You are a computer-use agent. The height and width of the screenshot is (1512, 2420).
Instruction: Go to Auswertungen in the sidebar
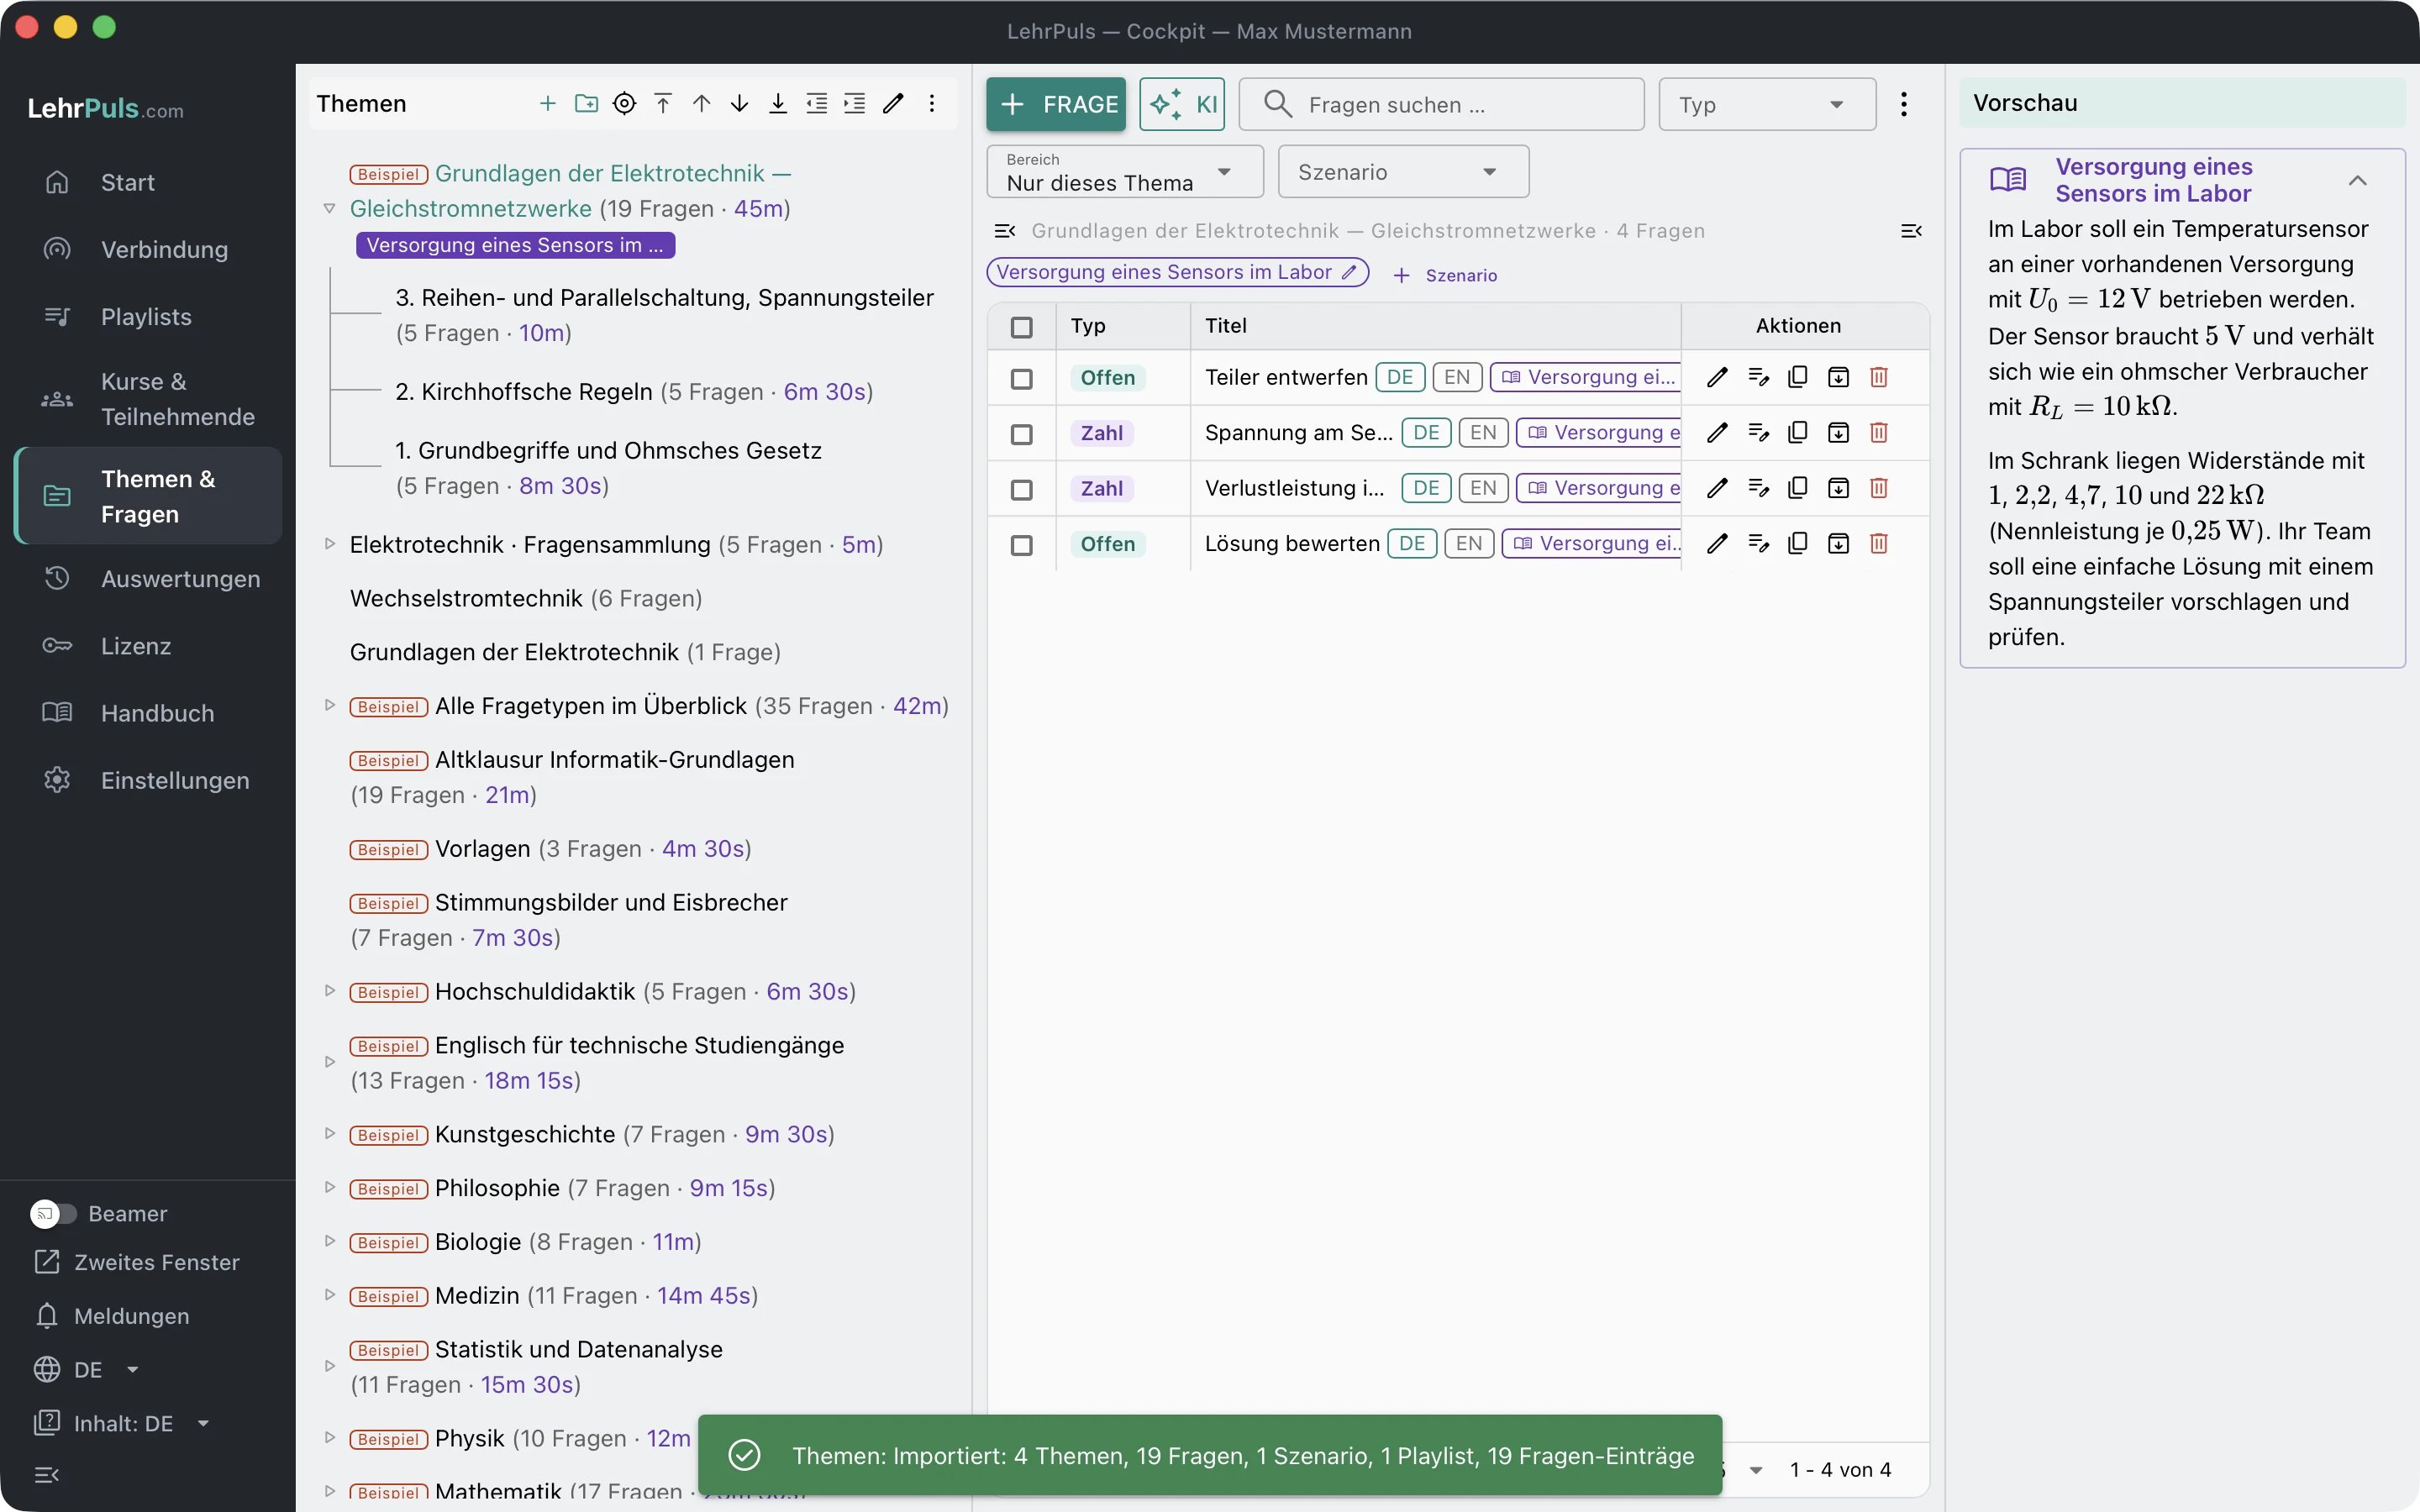(148, 579)
